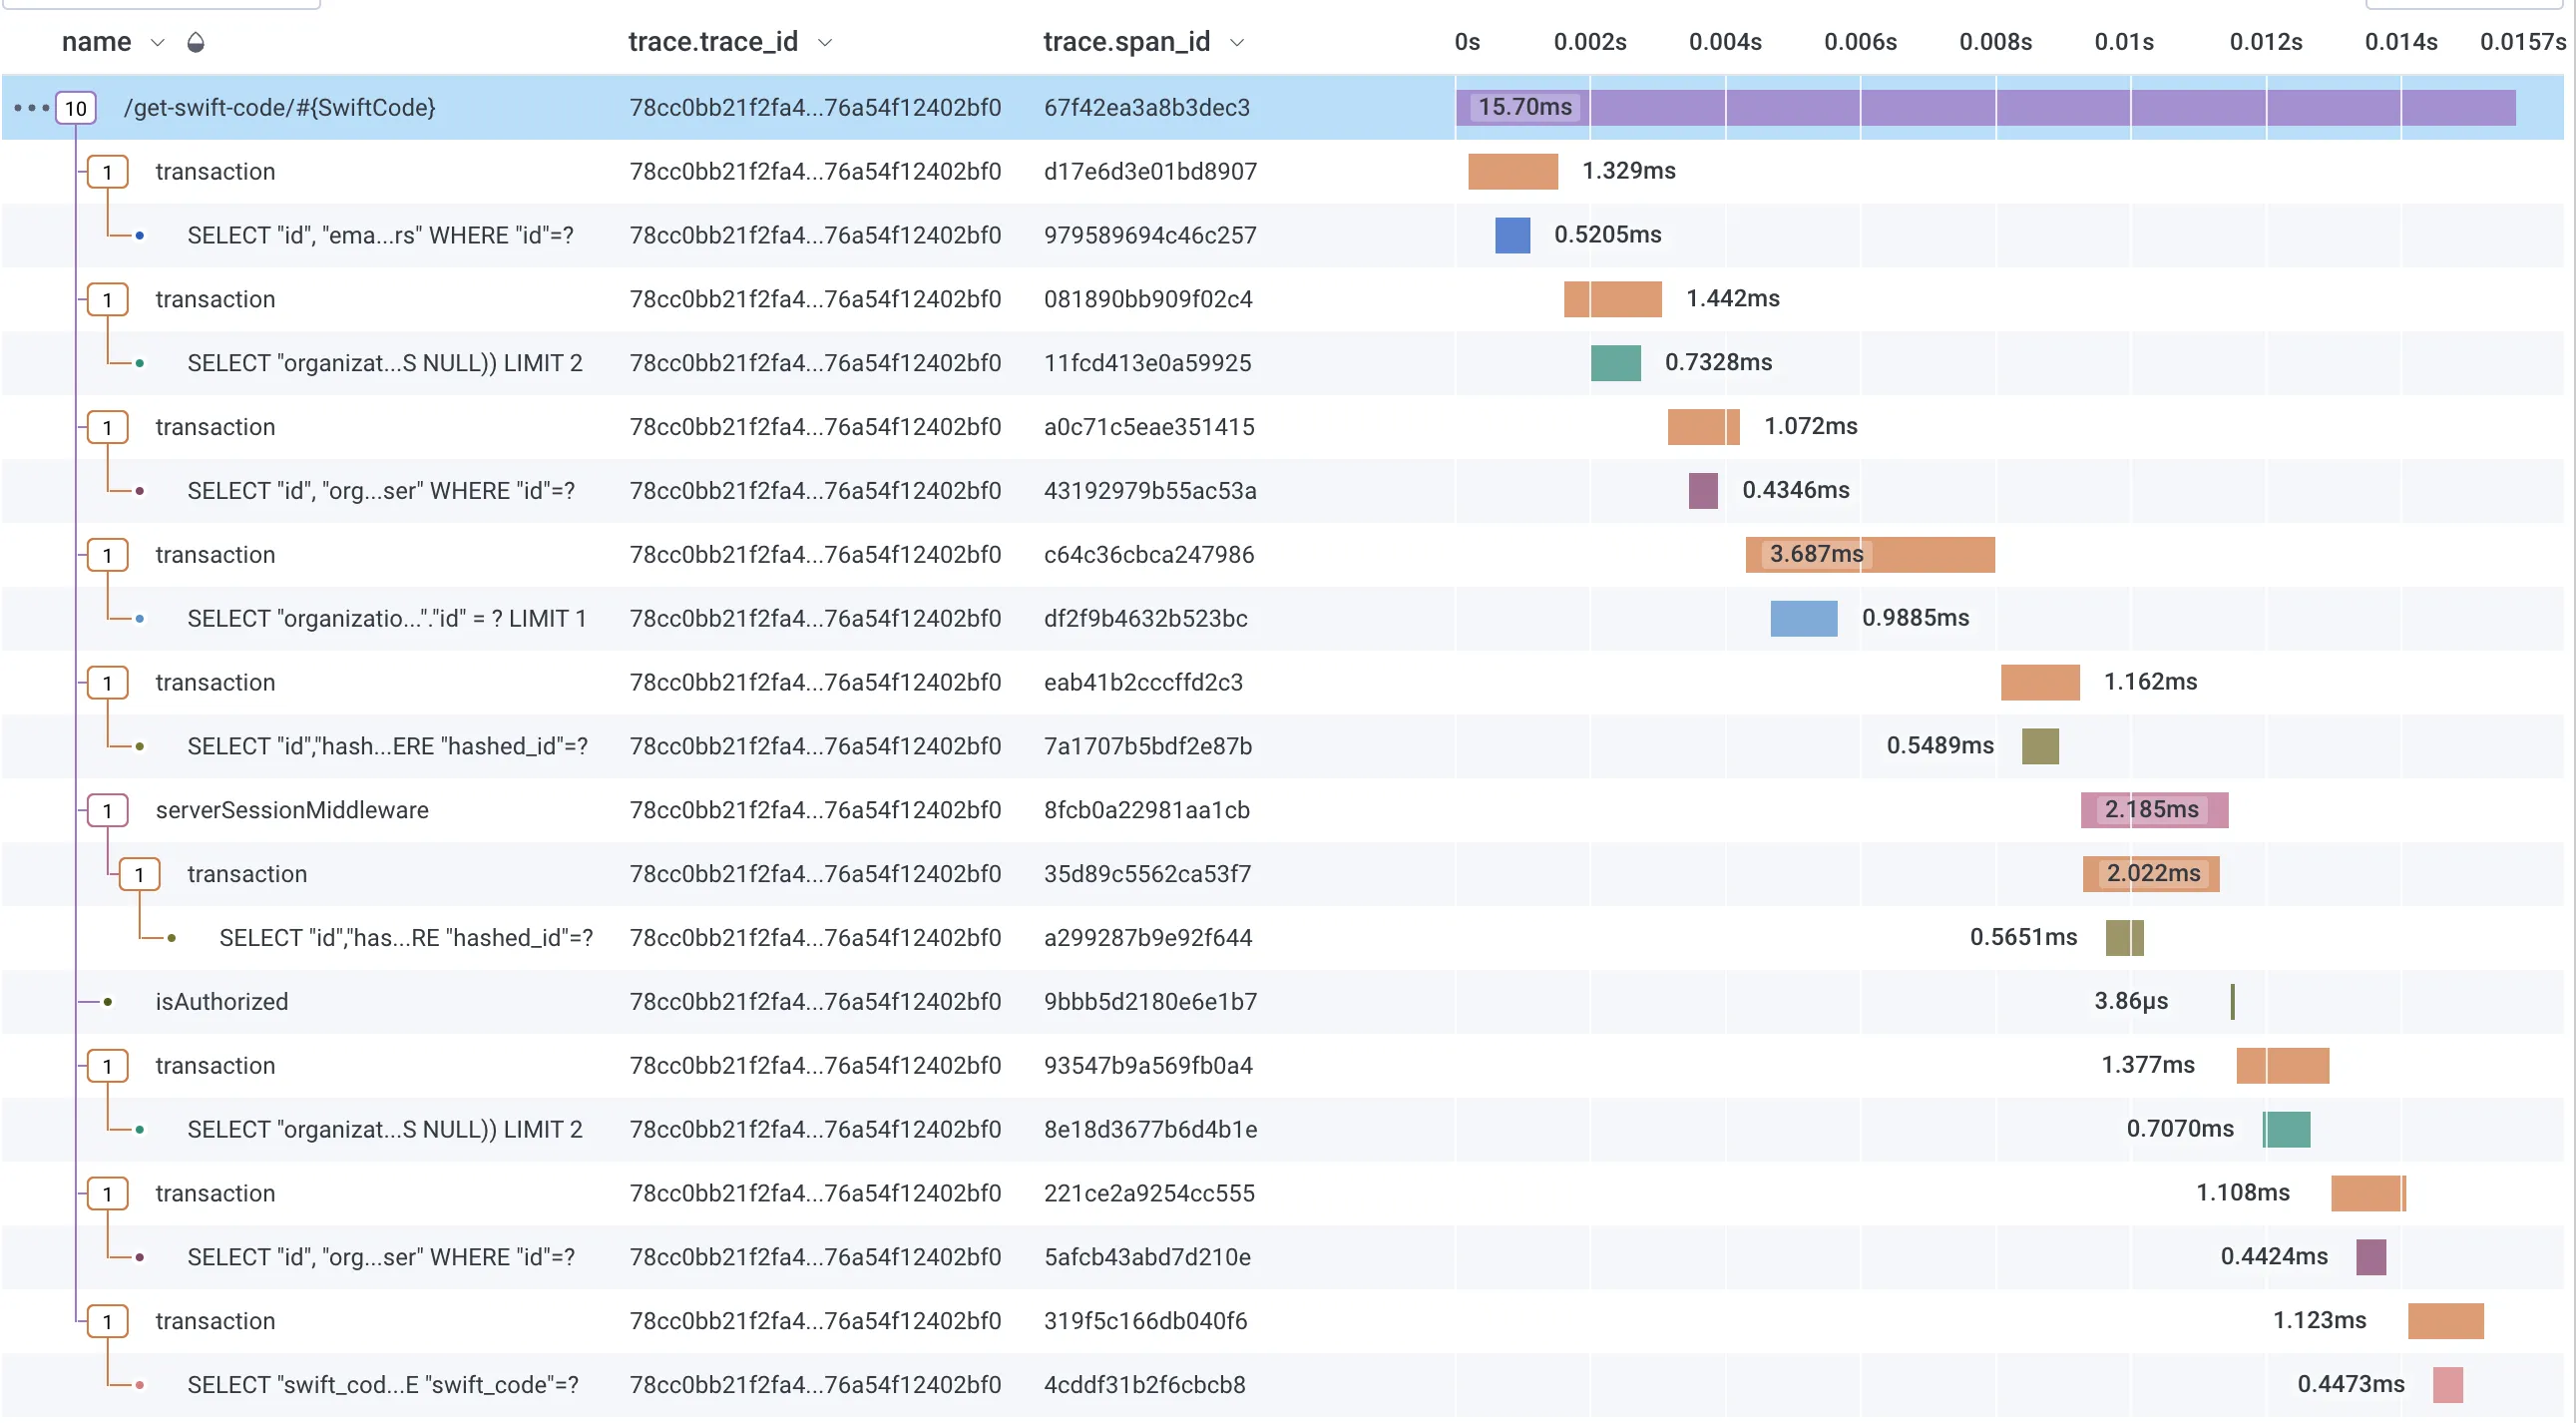
Task: Select SELECT "organizatio..." LIMIT 1 span
Action: (x=386, y=618)
